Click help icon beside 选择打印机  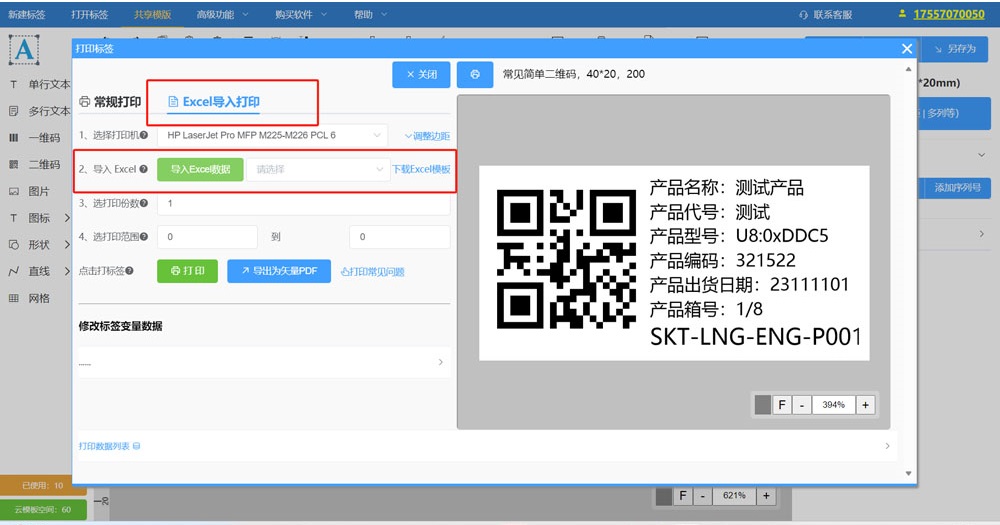point(144,136)
